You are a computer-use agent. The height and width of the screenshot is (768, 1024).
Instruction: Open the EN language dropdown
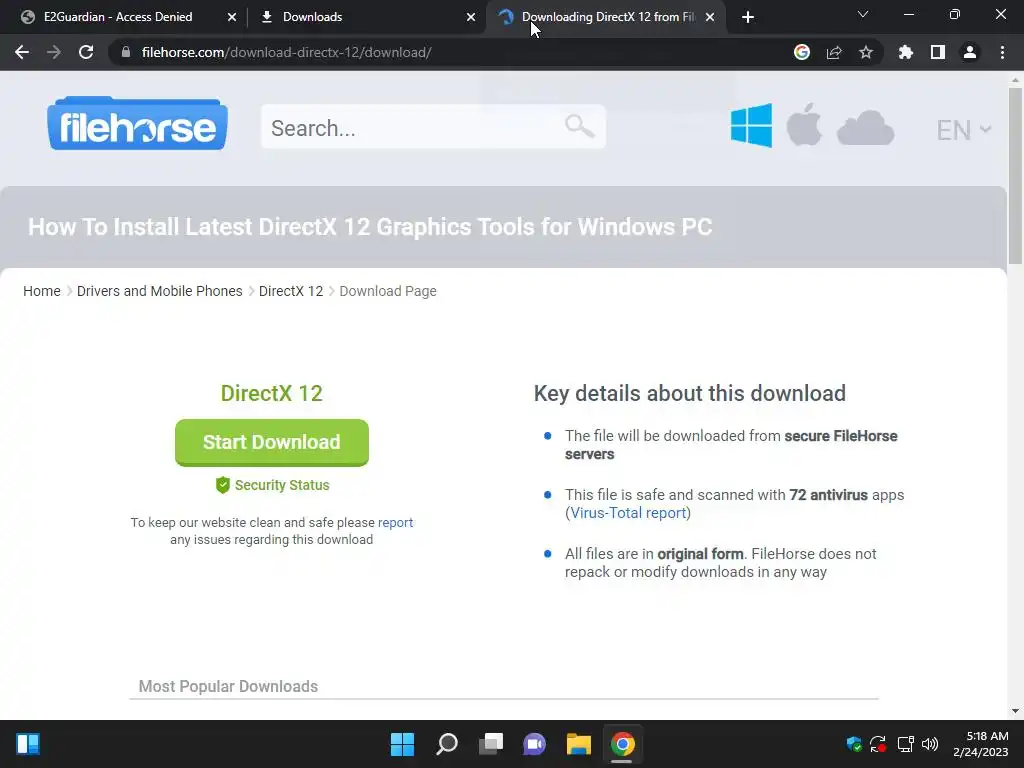[x=964, y=130]
